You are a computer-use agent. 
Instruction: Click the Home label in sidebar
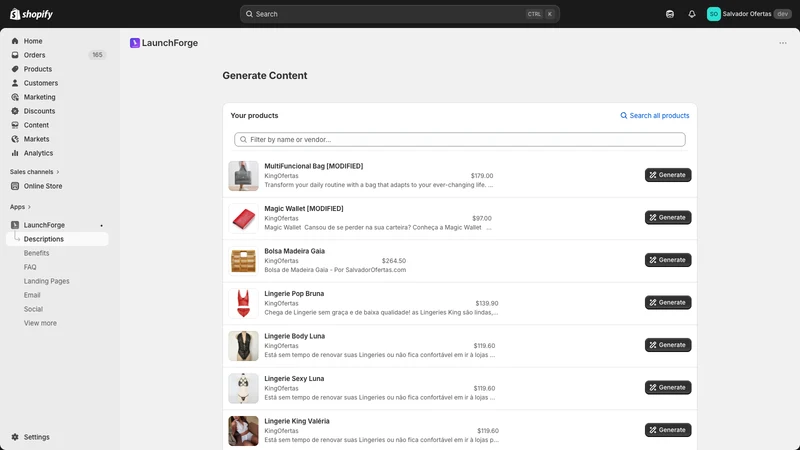click(33, 41)
